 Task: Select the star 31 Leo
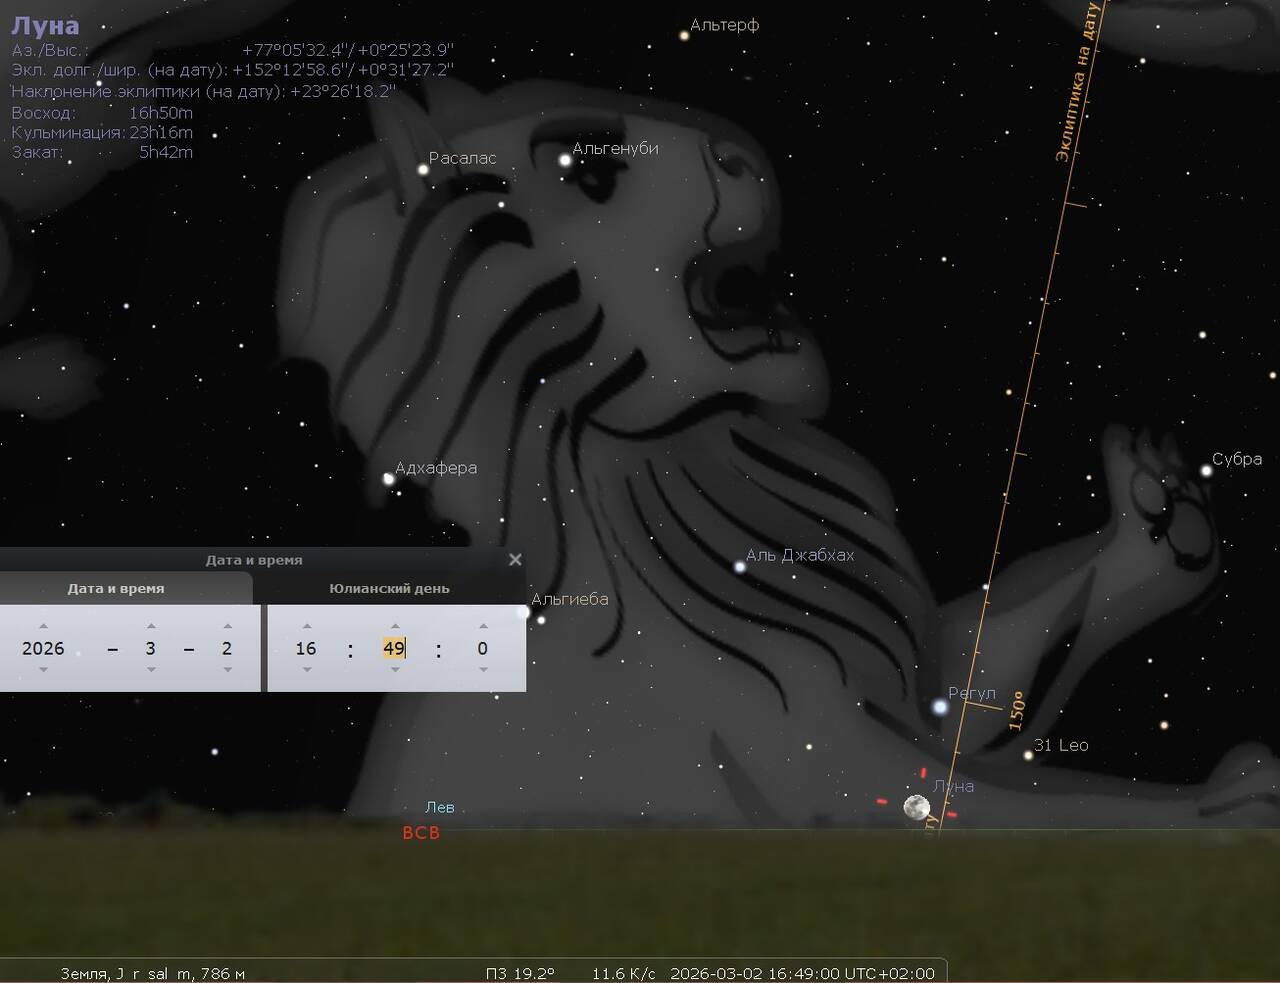[x=1028, y=755]
